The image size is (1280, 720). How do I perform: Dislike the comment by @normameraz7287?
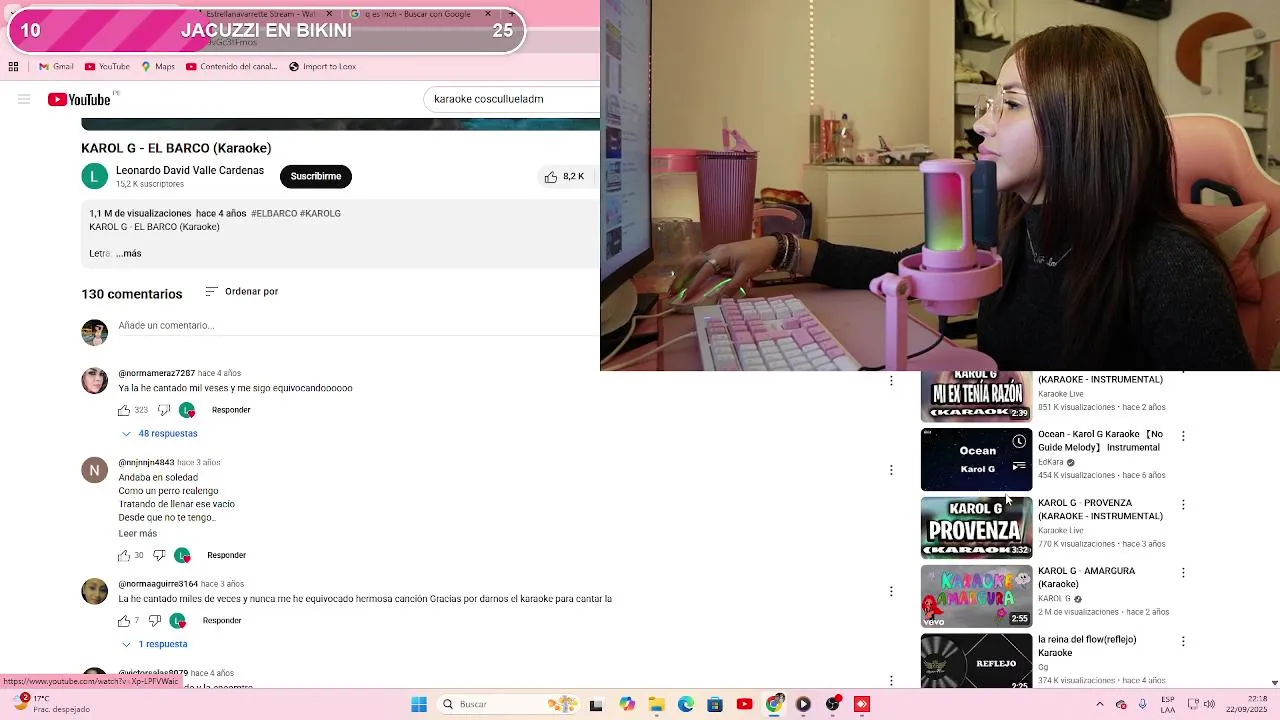point(165,410)
